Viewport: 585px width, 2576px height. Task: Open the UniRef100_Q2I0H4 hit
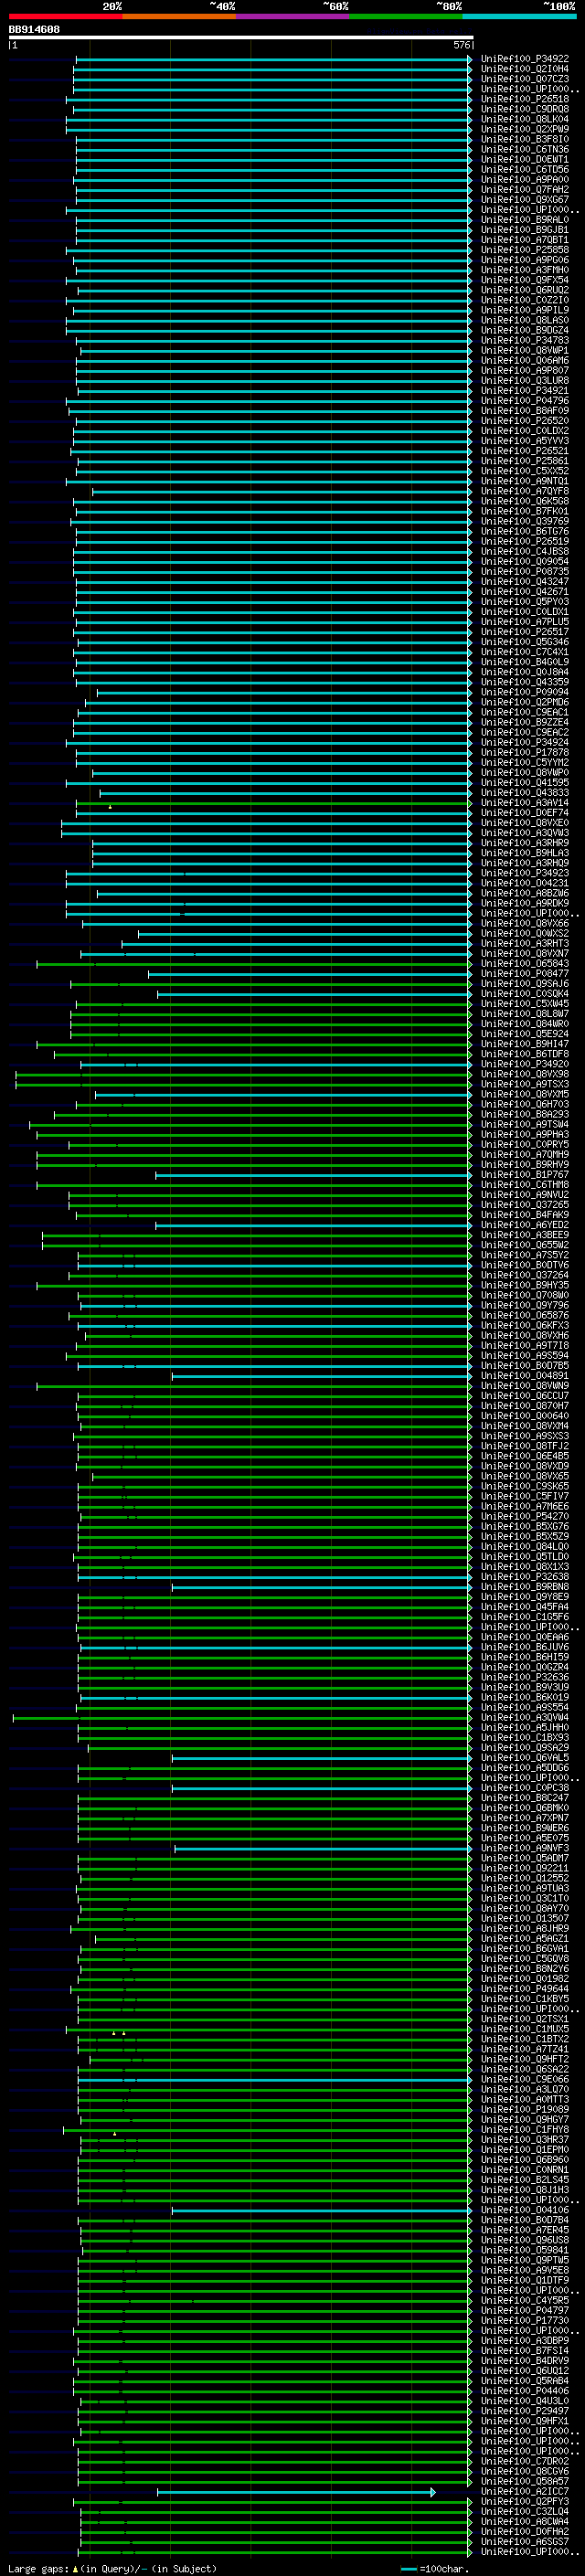[x=525, y=69]
